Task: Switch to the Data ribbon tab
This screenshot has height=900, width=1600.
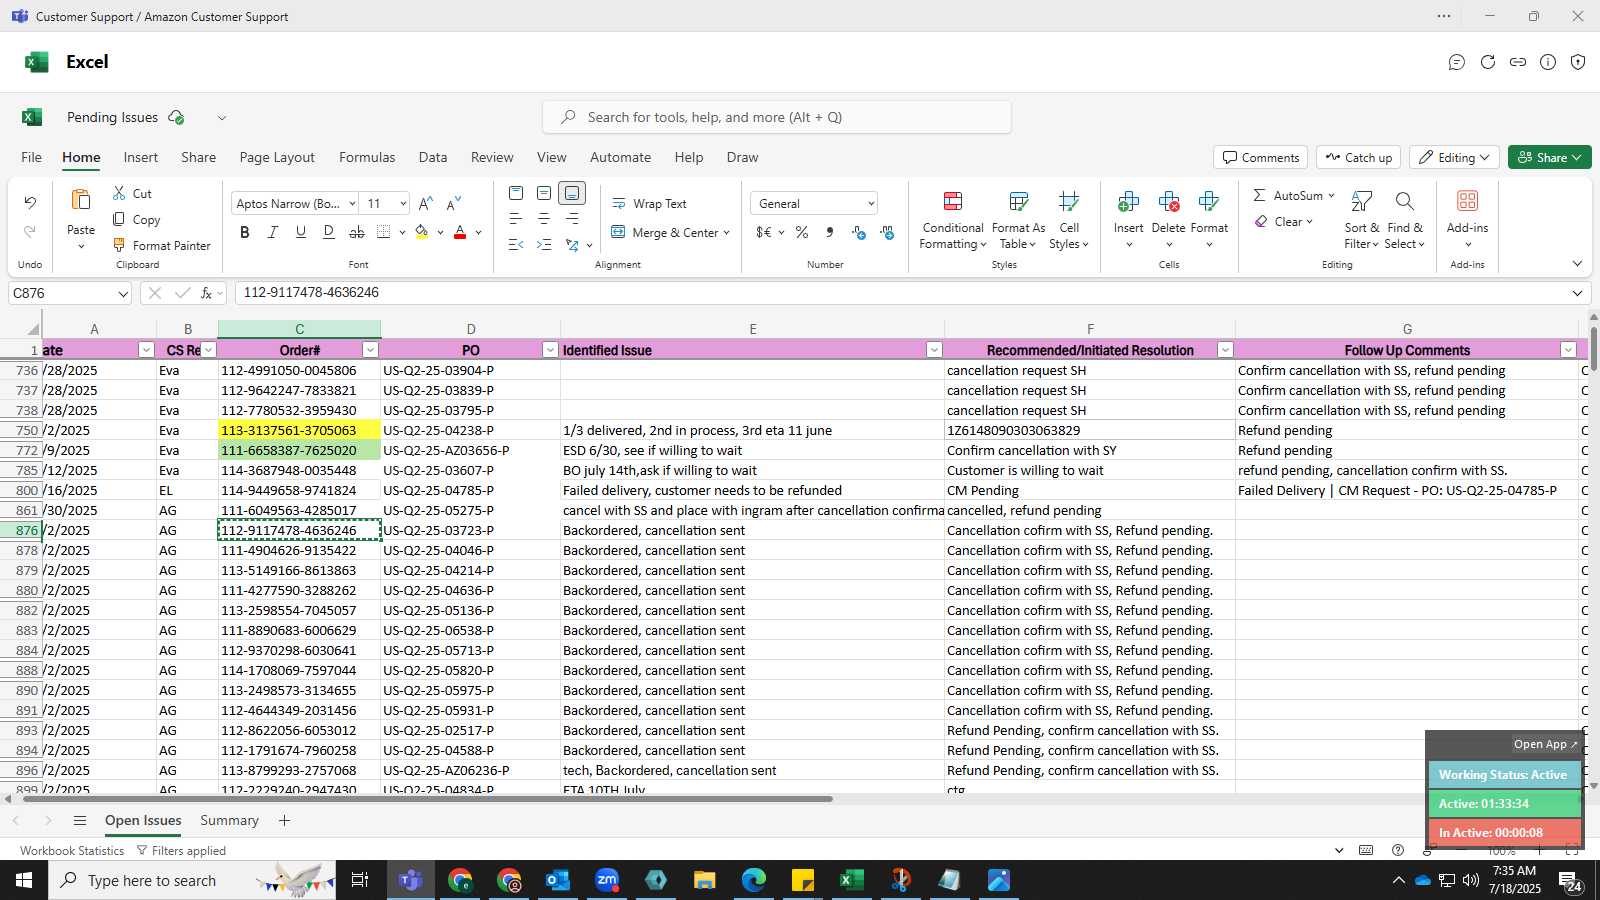Action: coord(433,157)
